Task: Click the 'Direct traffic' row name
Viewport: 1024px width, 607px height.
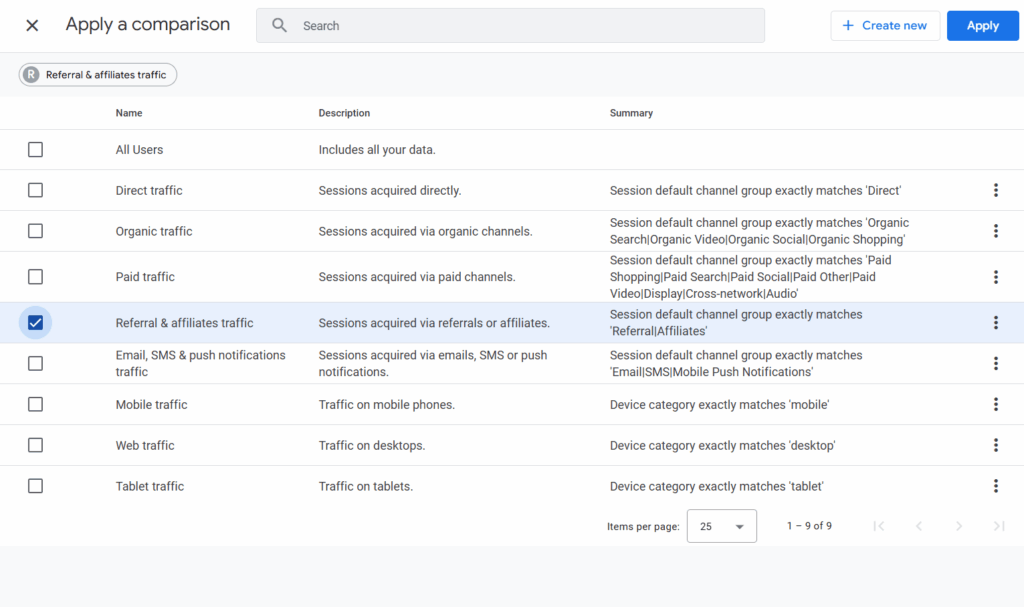Action: click(149, 190)
